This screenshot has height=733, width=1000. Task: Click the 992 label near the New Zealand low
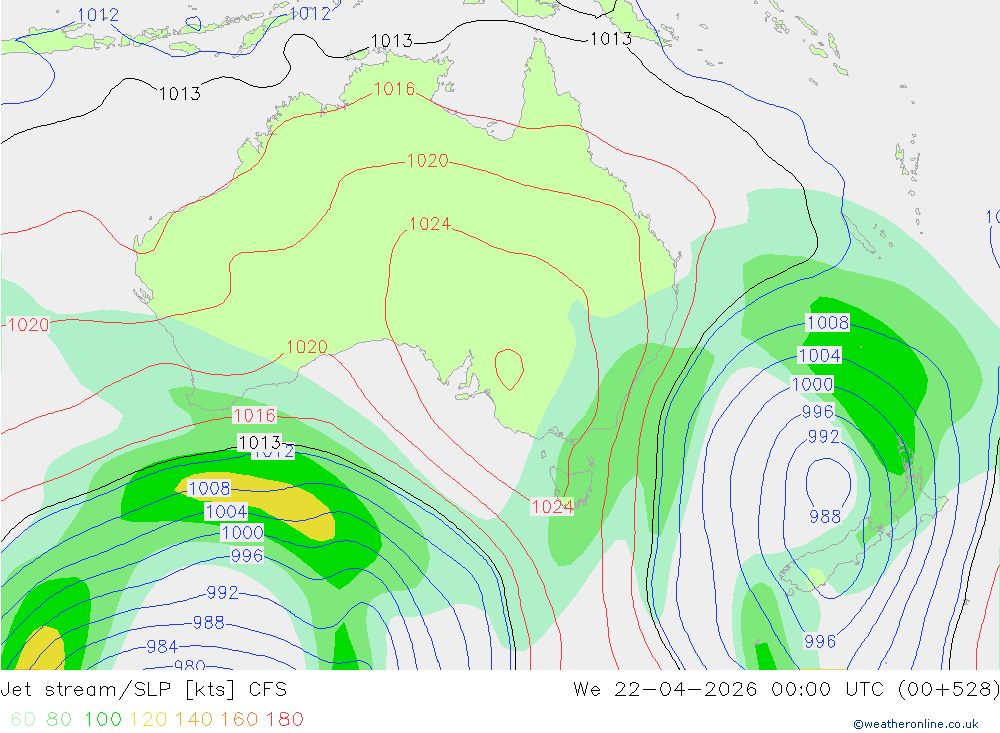click(824, 437)
